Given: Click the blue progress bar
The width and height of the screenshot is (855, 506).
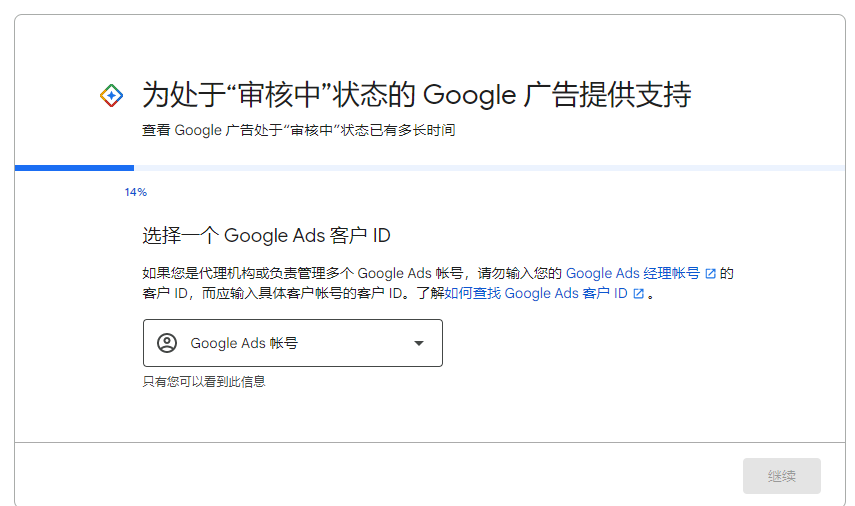Looking at the screenshot, I should pyautogui.click(x=74, y=168).
